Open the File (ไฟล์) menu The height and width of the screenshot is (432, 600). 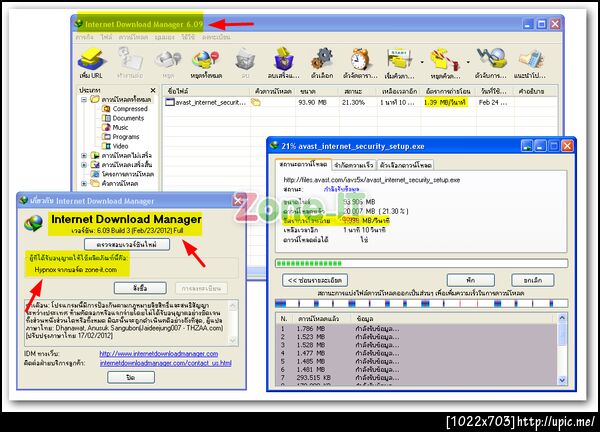(x=106, y=37)
